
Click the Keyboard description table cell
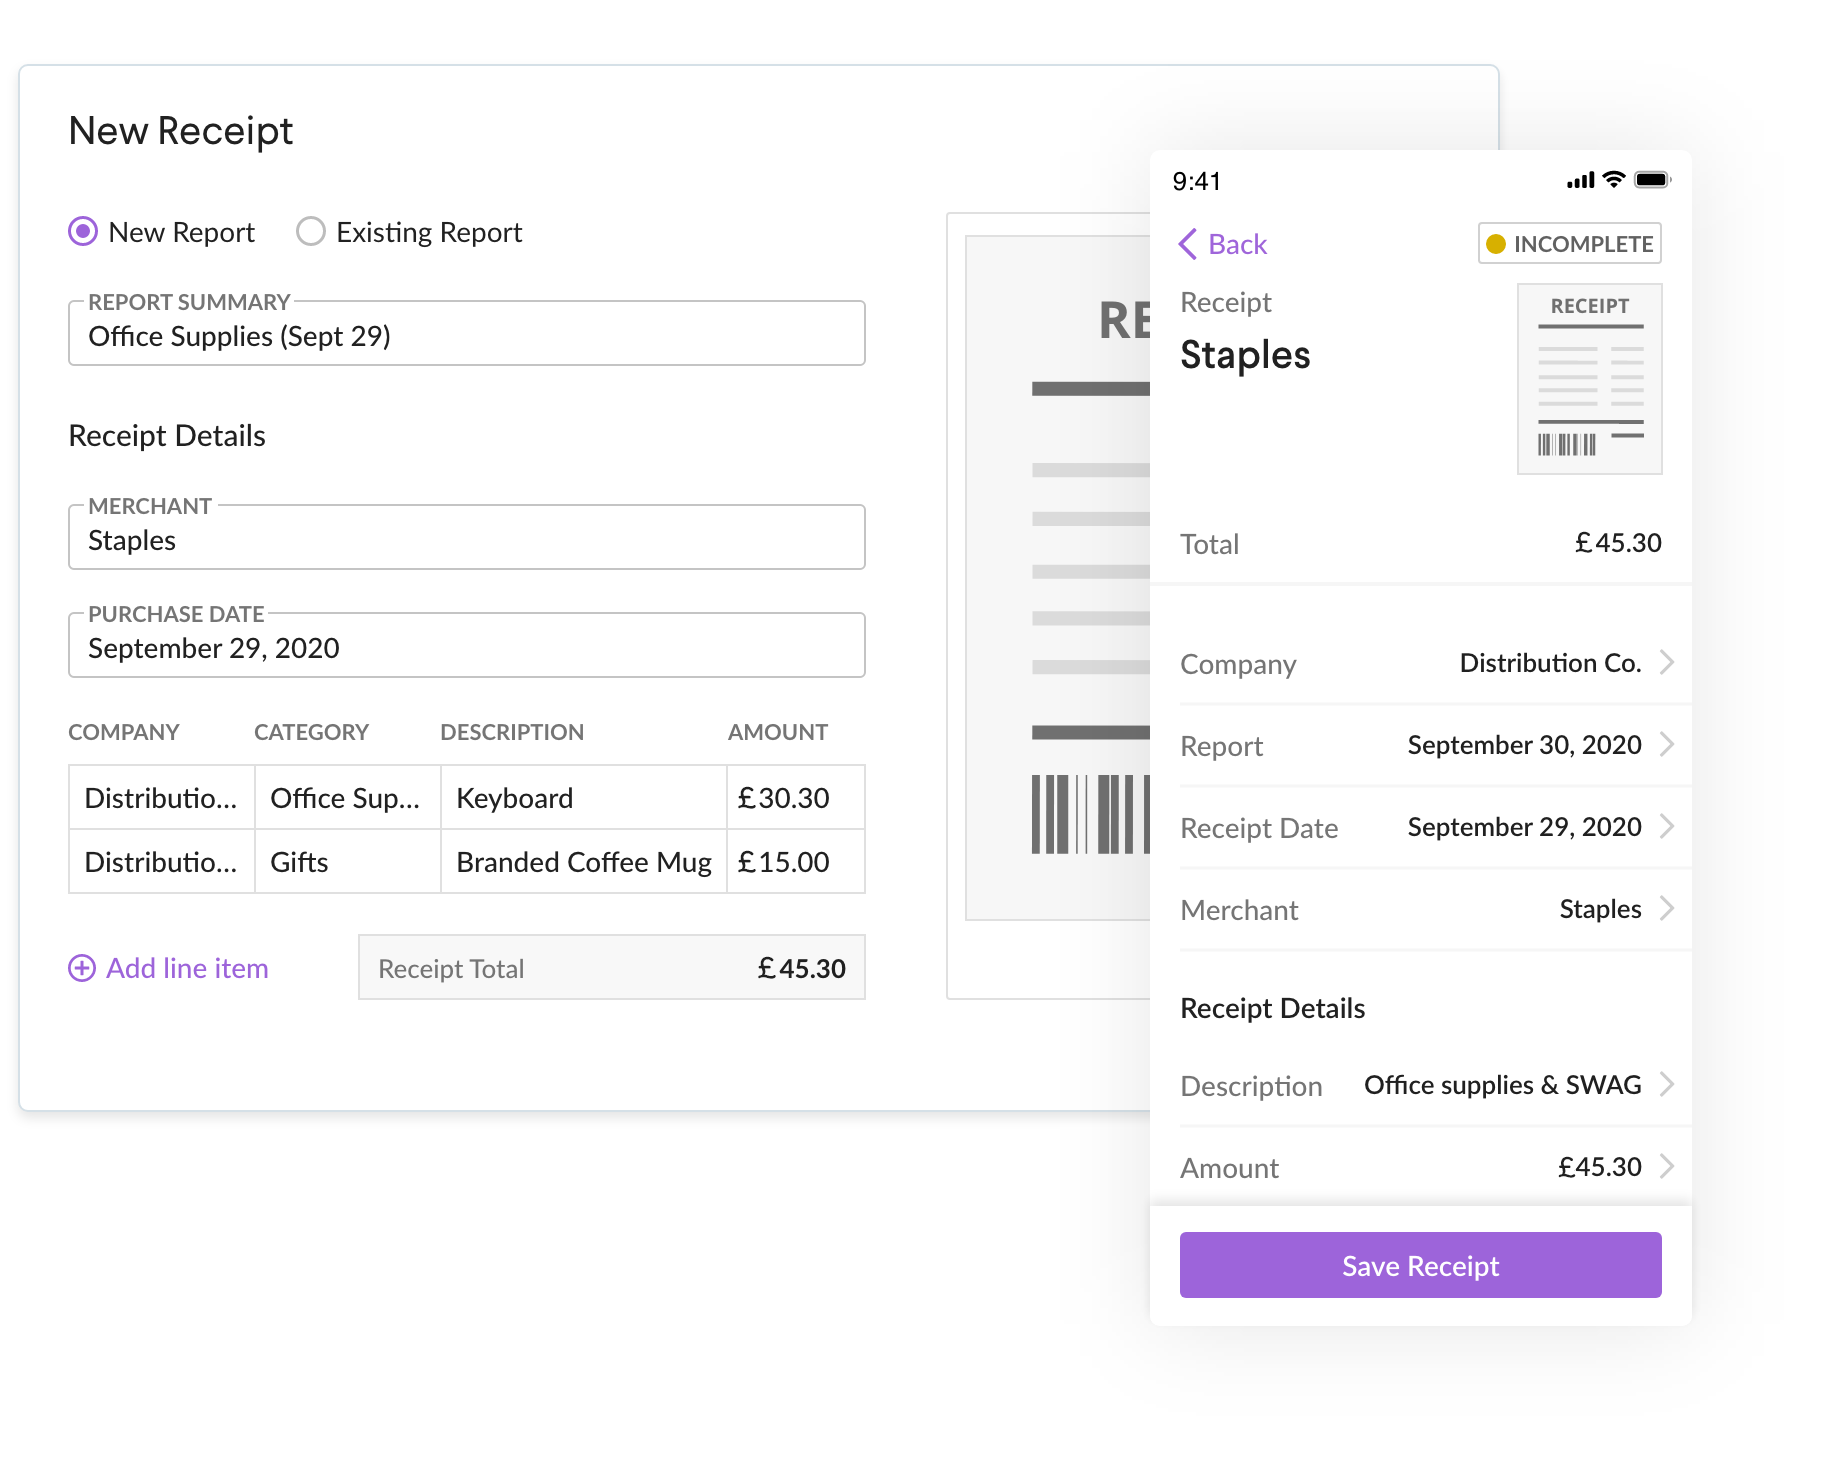583,798
